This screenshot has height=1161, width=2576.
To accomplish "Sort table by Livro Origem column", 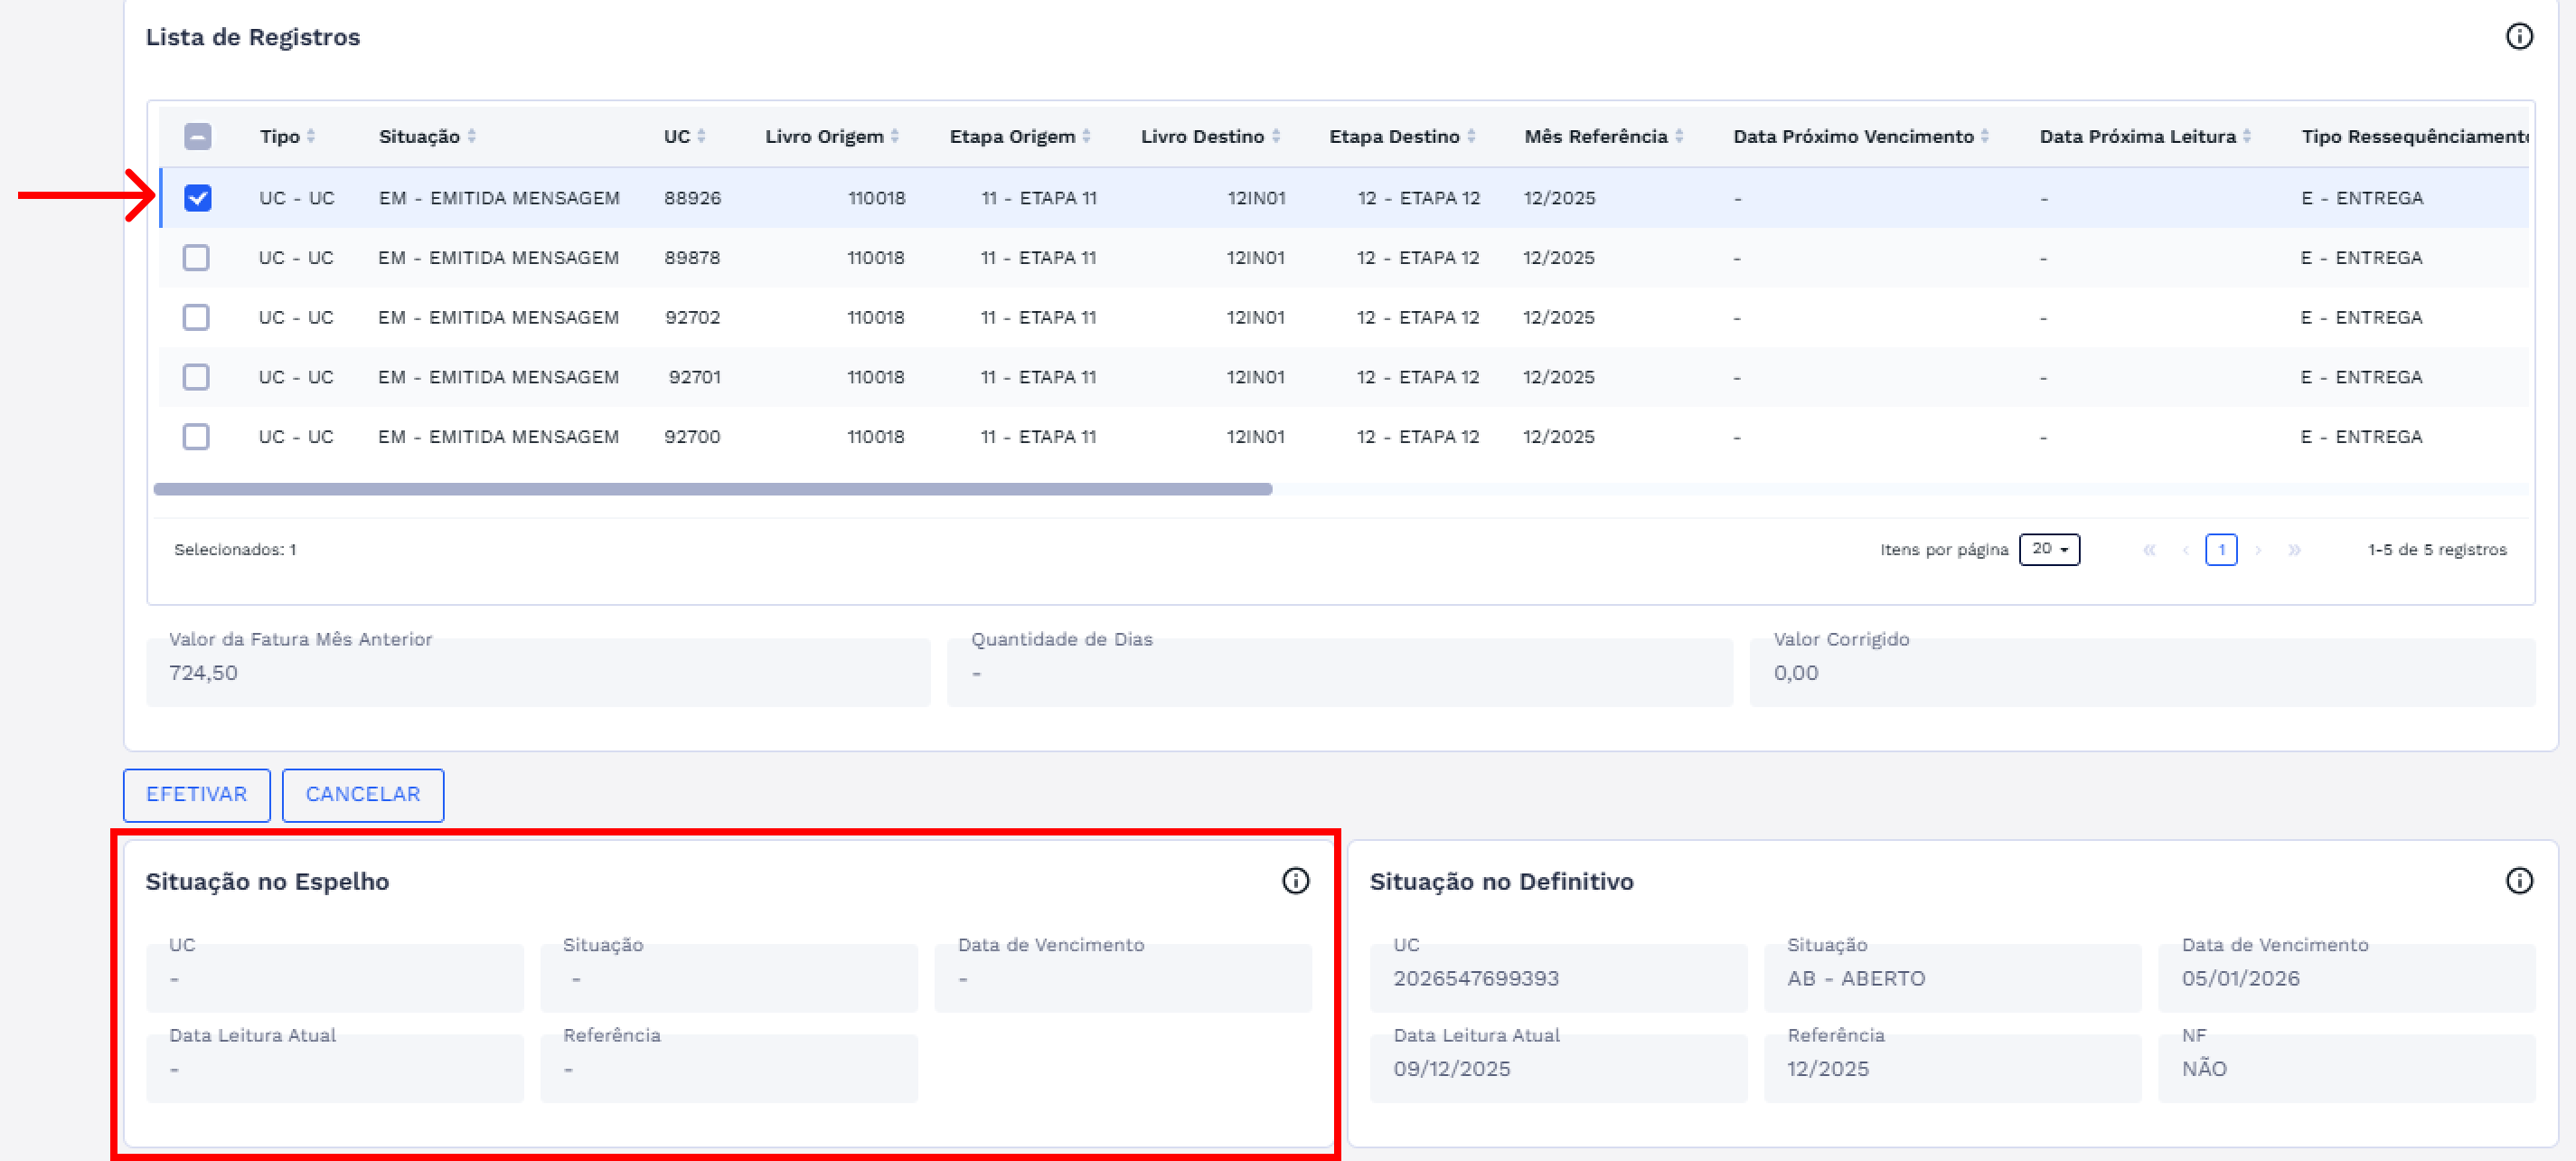I will pyautogui.click(x=895, y=137).
